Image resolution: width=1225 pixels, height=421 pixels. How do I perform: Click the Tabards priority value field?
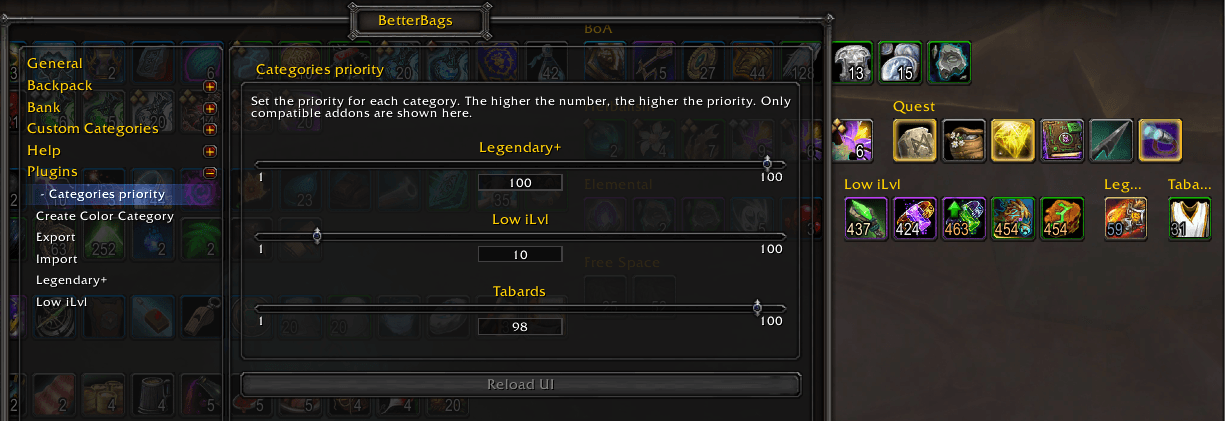[x=520, y=326]
